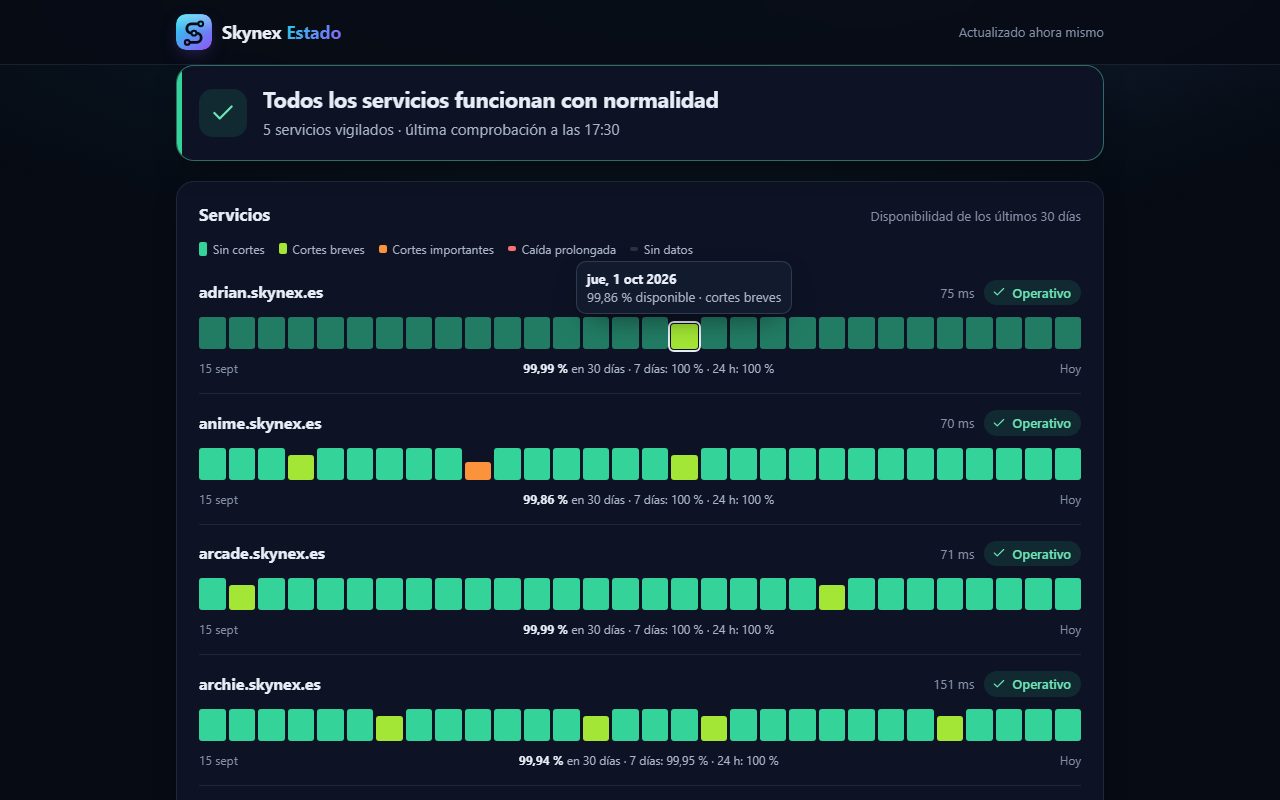
Task: Click the '151 ms' response time
Action: point(954,684)
